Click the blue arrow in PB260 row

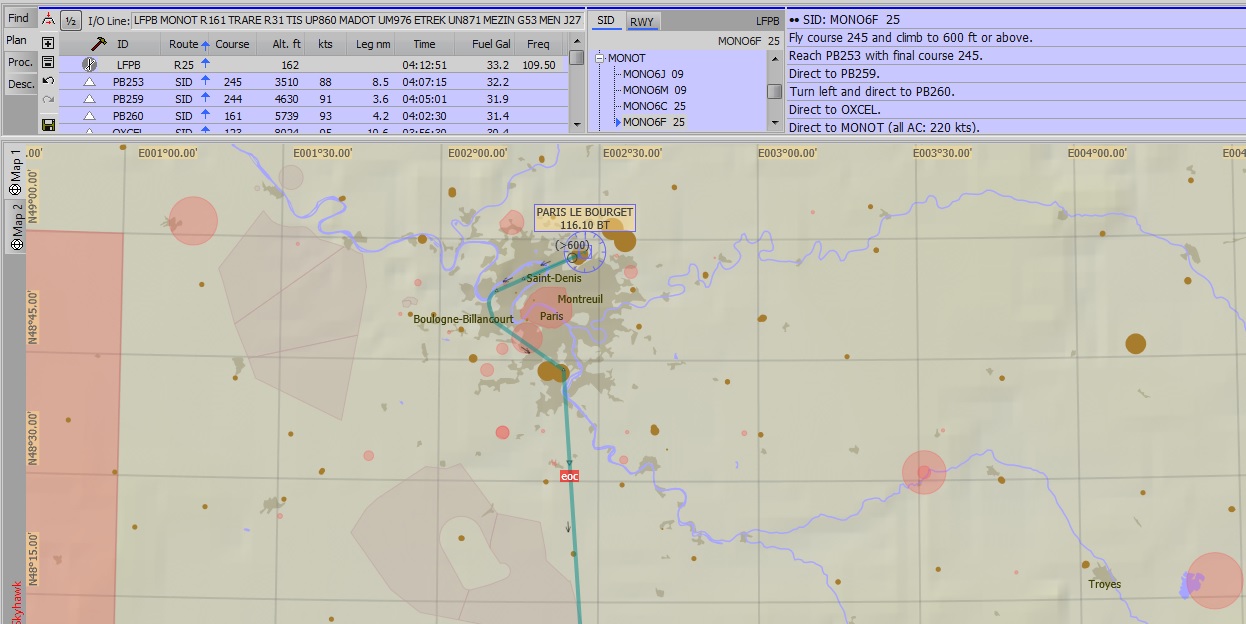pyautogui.click(x=205, y=115)
